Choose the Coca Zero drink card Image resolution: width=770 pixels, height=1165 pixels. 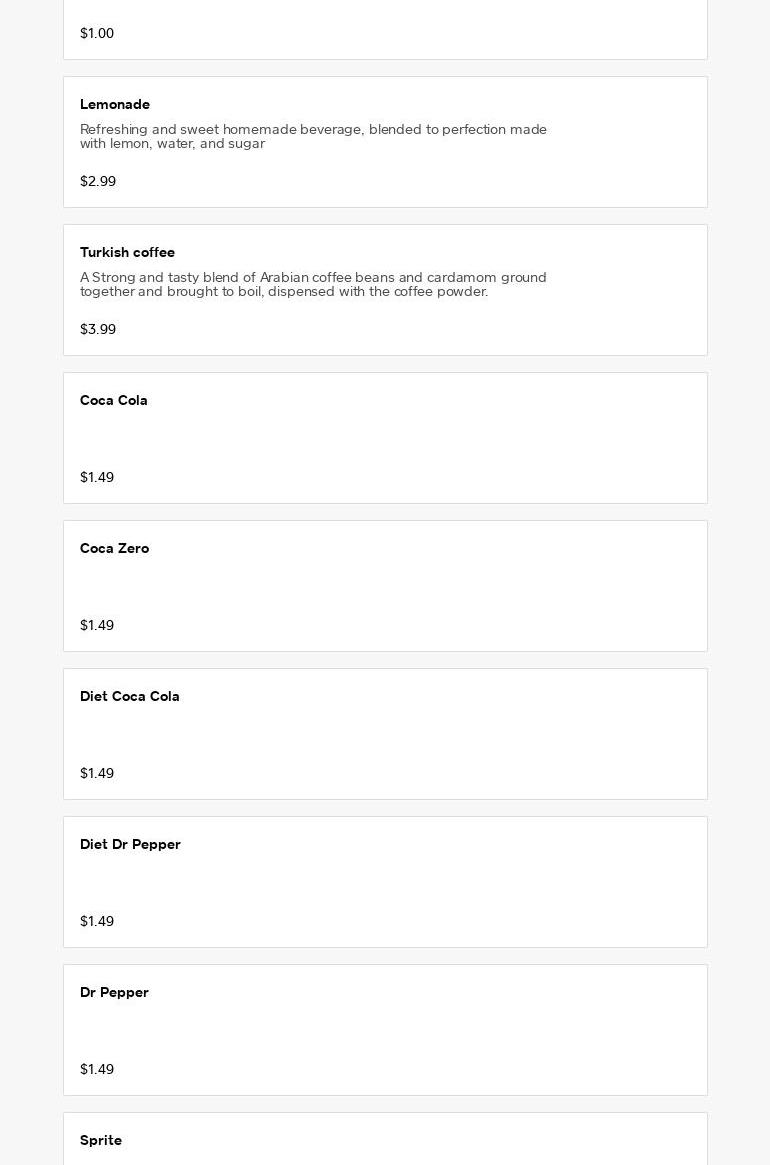(x=385, y=586)
